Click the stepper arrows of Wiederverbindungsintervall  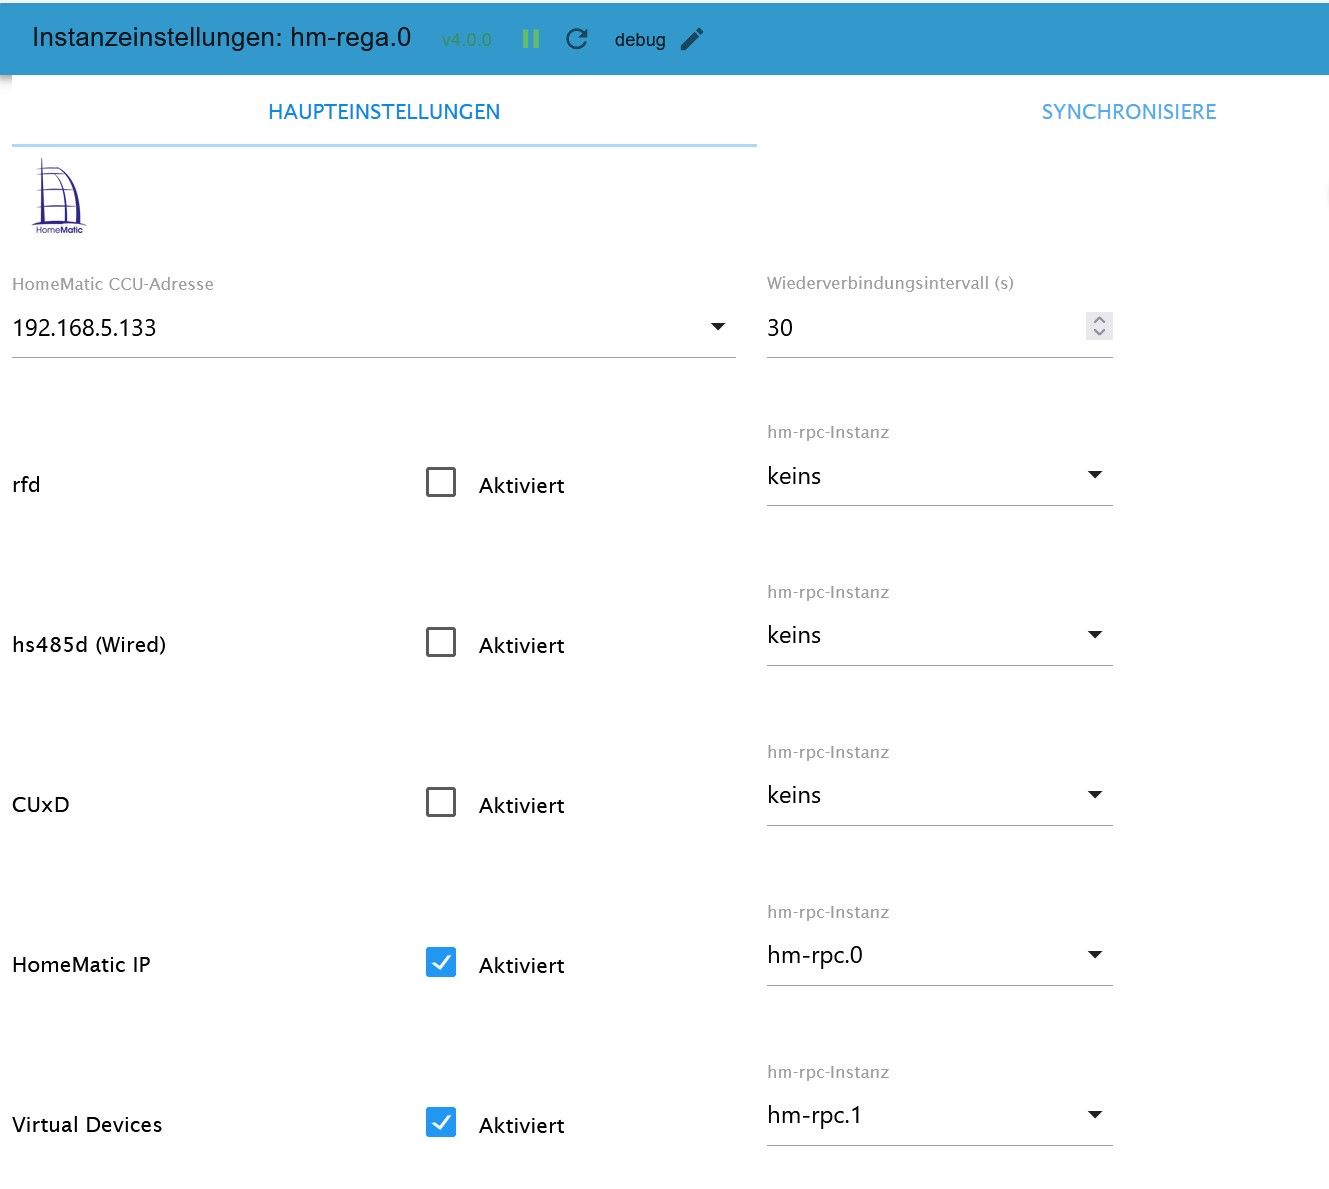pyautogui.click(x=1099, y=326)
